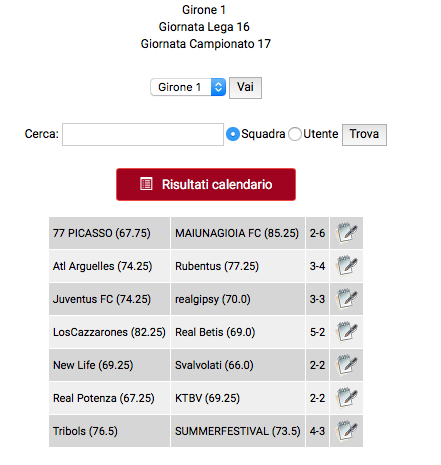Click edit icon in Atl Arguelles row

pos(347,266)
